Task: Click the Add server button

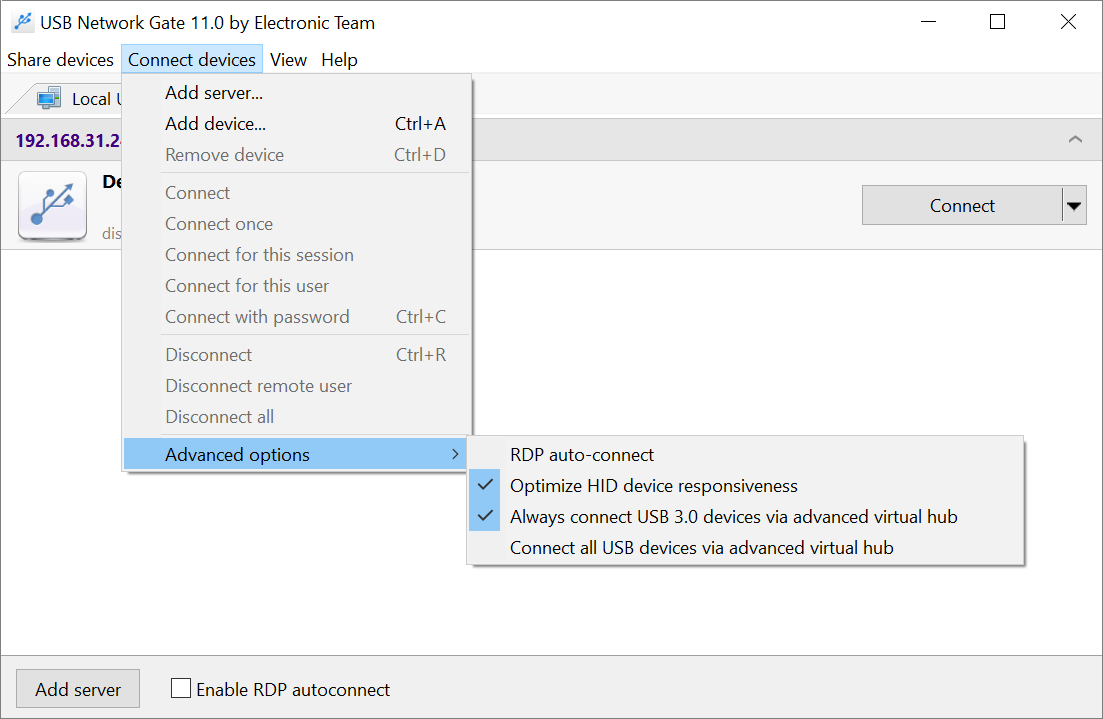Action: (78, 689)
